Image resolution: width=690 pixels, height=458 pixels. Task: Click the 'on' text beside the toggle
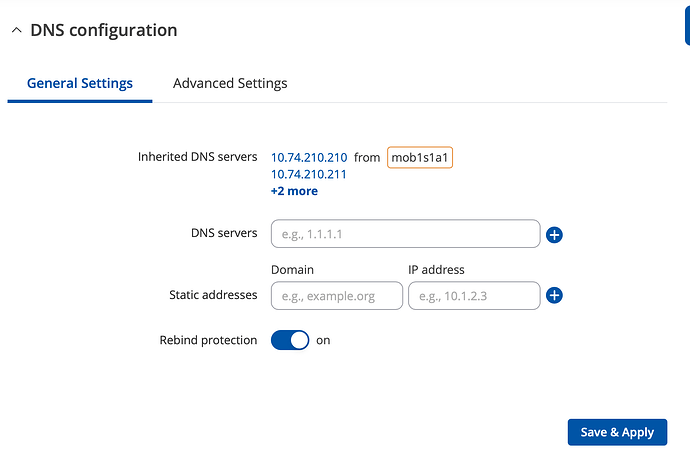pyautogui.click(x=323, y=340)
